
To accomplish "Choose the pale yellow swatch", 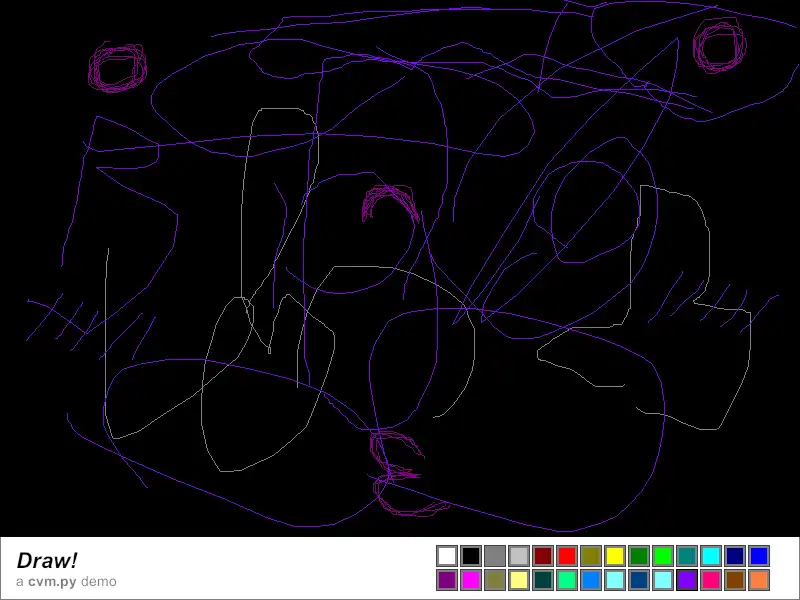I will click(519, 580).
